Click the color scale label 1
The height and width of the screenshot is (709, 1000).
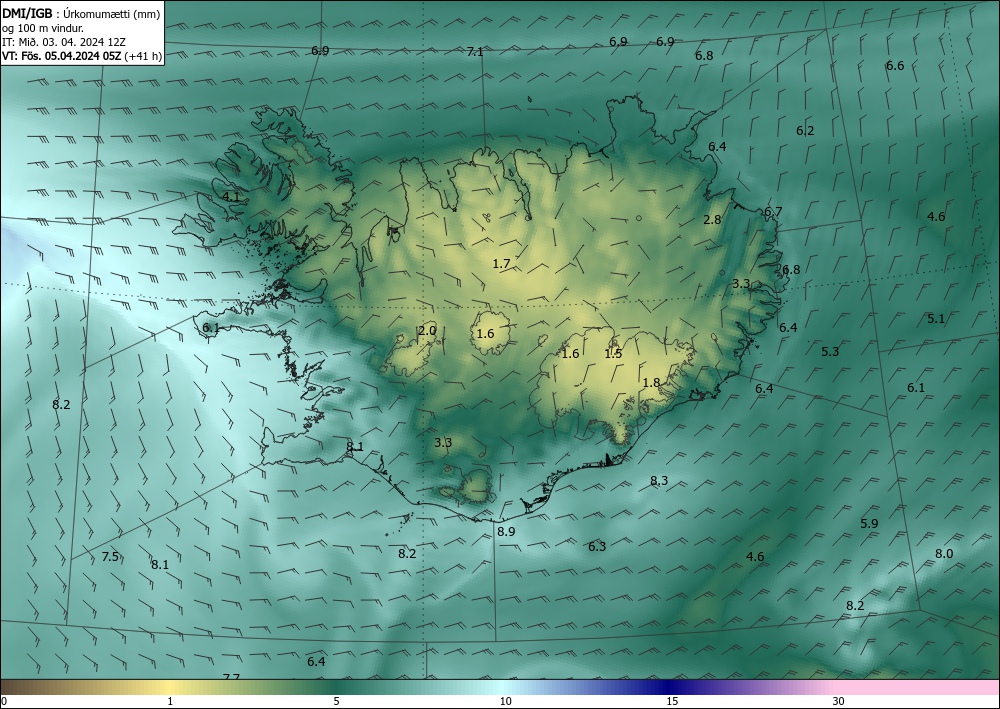pos(170,702)
